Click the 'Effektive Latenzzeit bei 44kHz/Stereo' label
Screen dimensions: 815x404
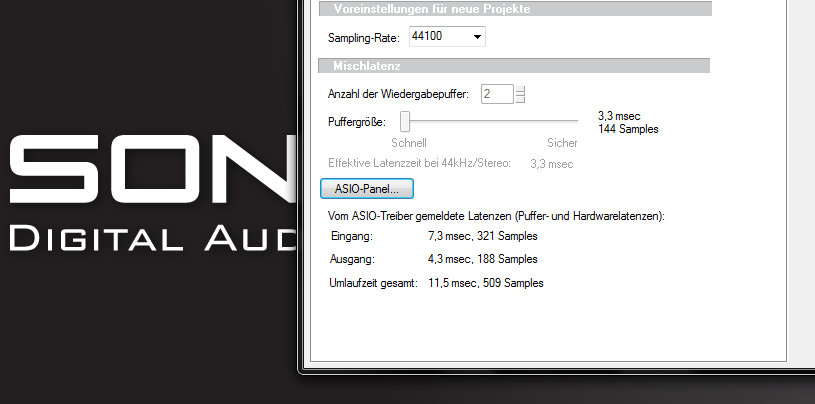point(419,163)
